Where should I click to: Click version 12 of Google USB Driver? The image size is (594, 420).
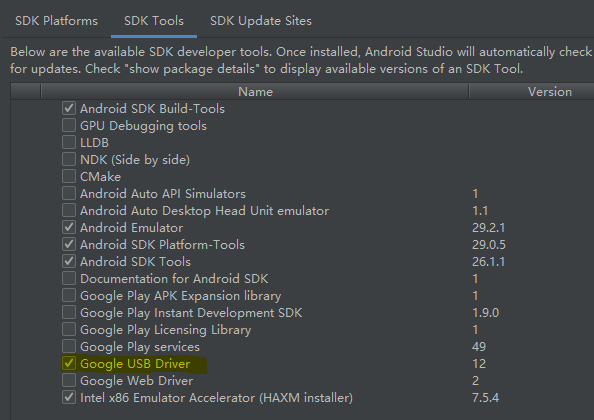click(479, 364)
